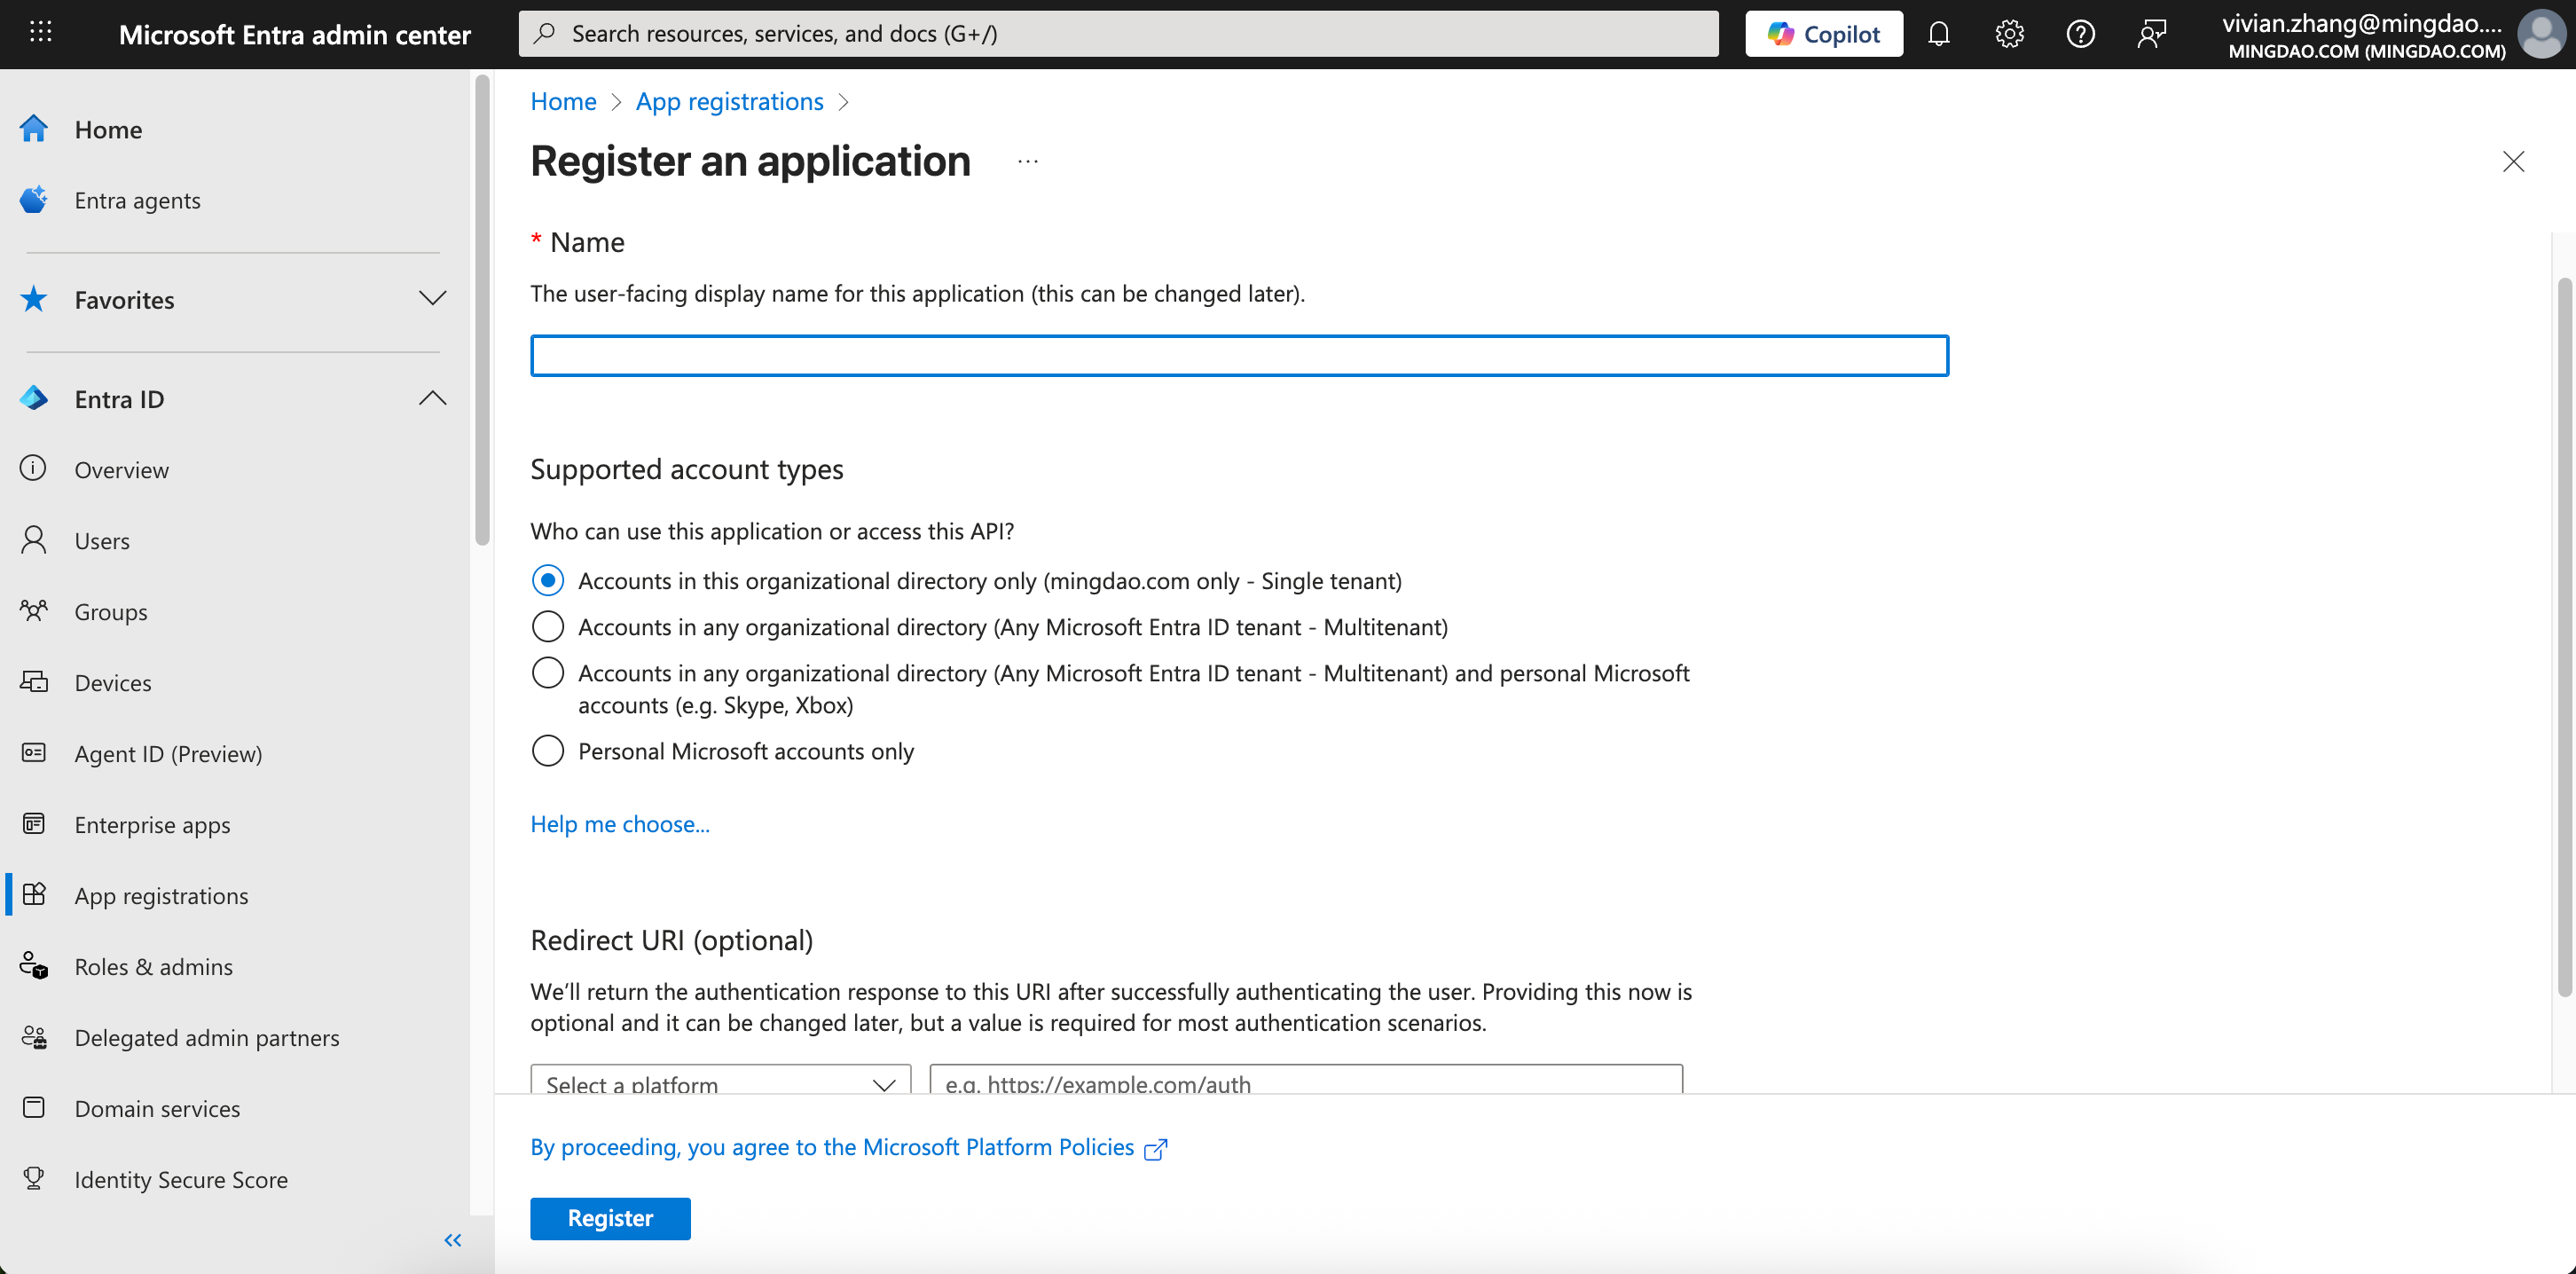Click the more options ellipsis beside title
Viewport: 2576px width, 1274px height.
point(1028,162)
